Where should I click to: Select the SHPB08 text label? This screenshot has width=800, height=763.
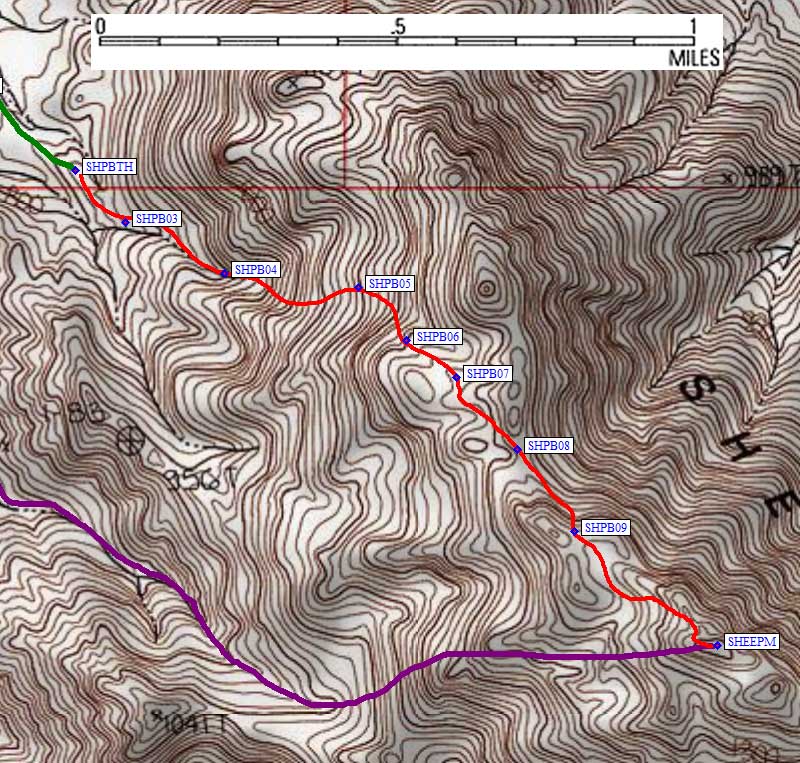coord(548,446)
